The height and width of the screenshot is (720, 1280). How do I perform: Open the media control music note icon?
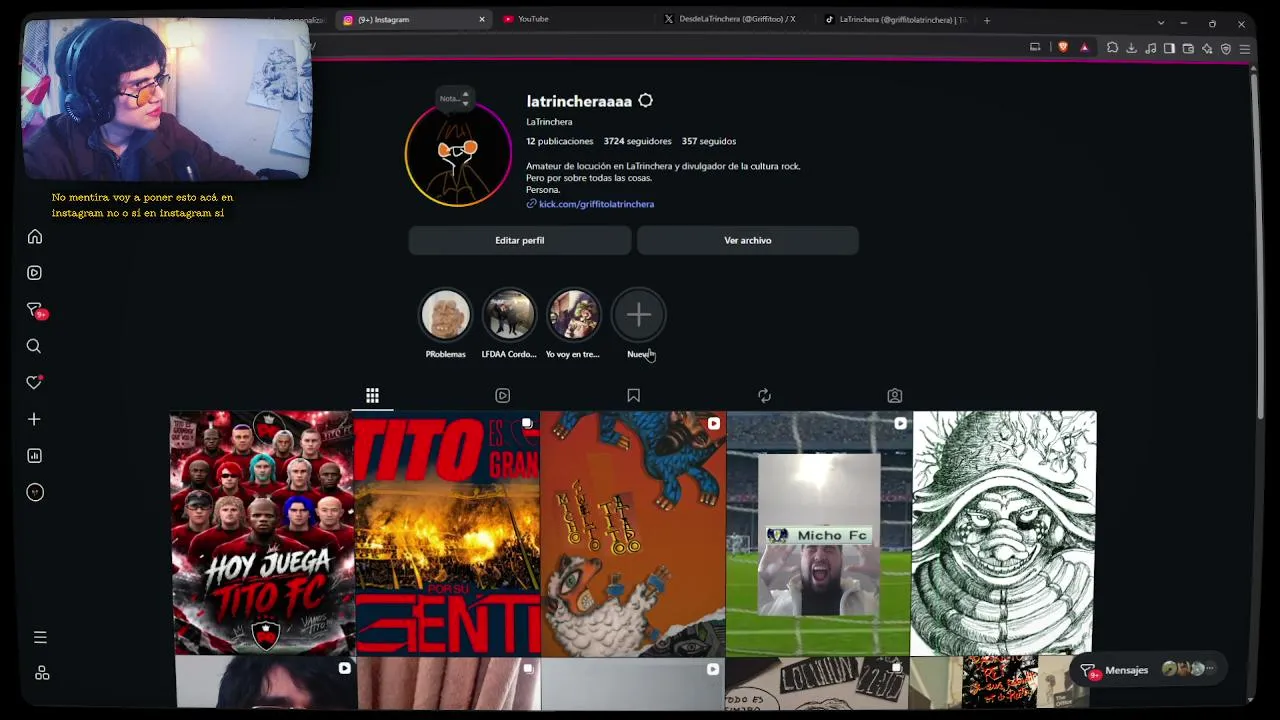pyautogui.click(x=1150, y=48)
